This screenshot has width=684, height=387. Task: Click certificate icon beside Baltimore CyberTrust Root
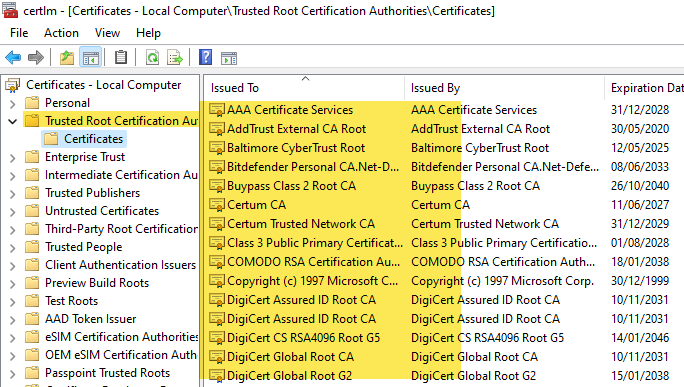tap(217, 148)
